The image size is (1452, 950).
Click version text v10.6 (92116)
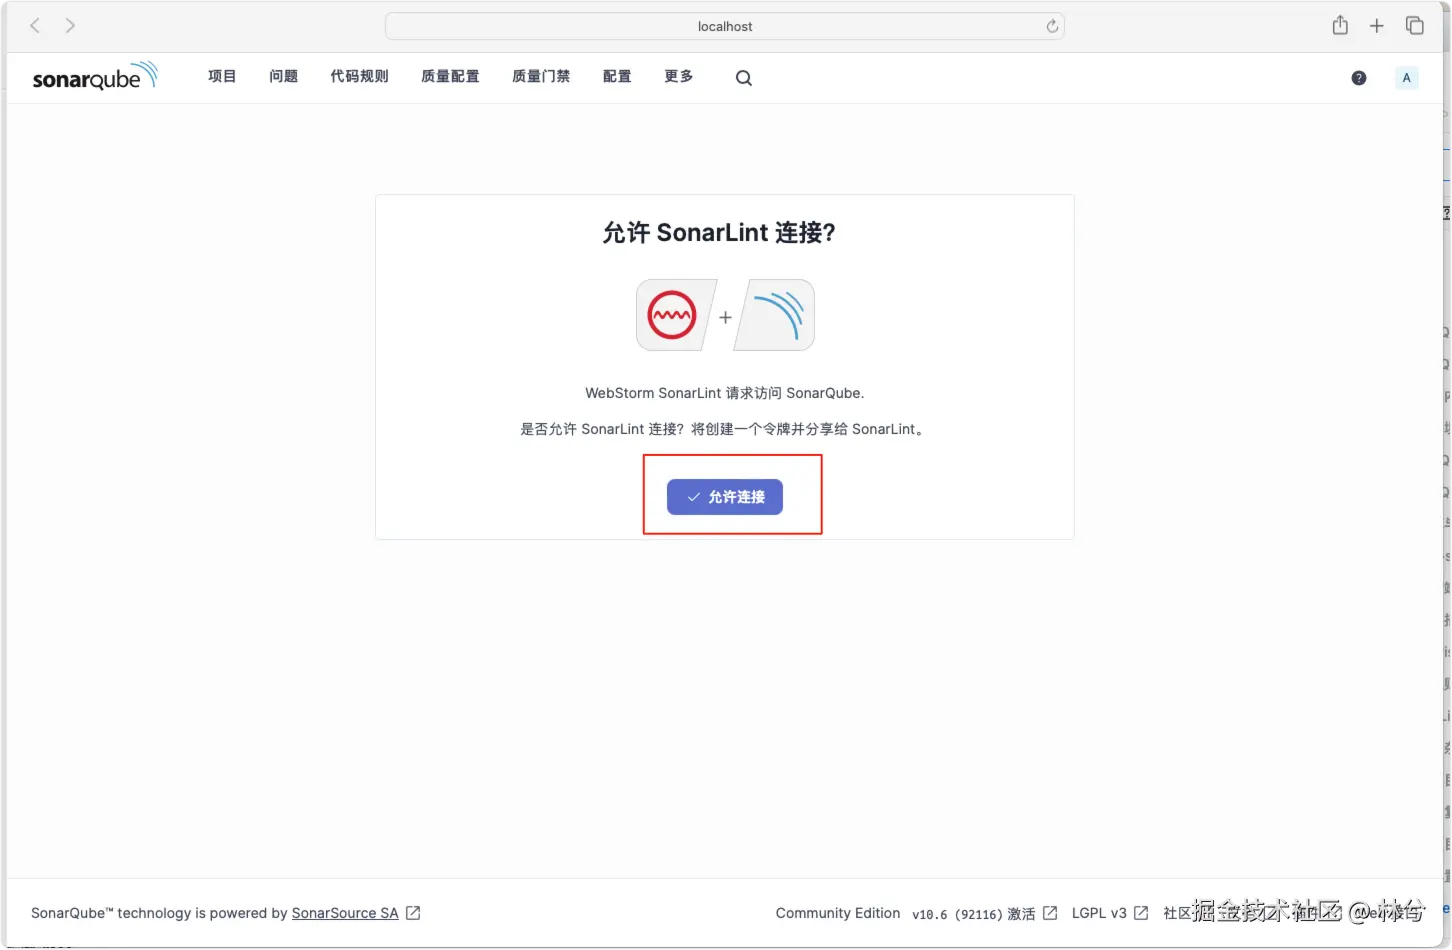click(957, 914)
